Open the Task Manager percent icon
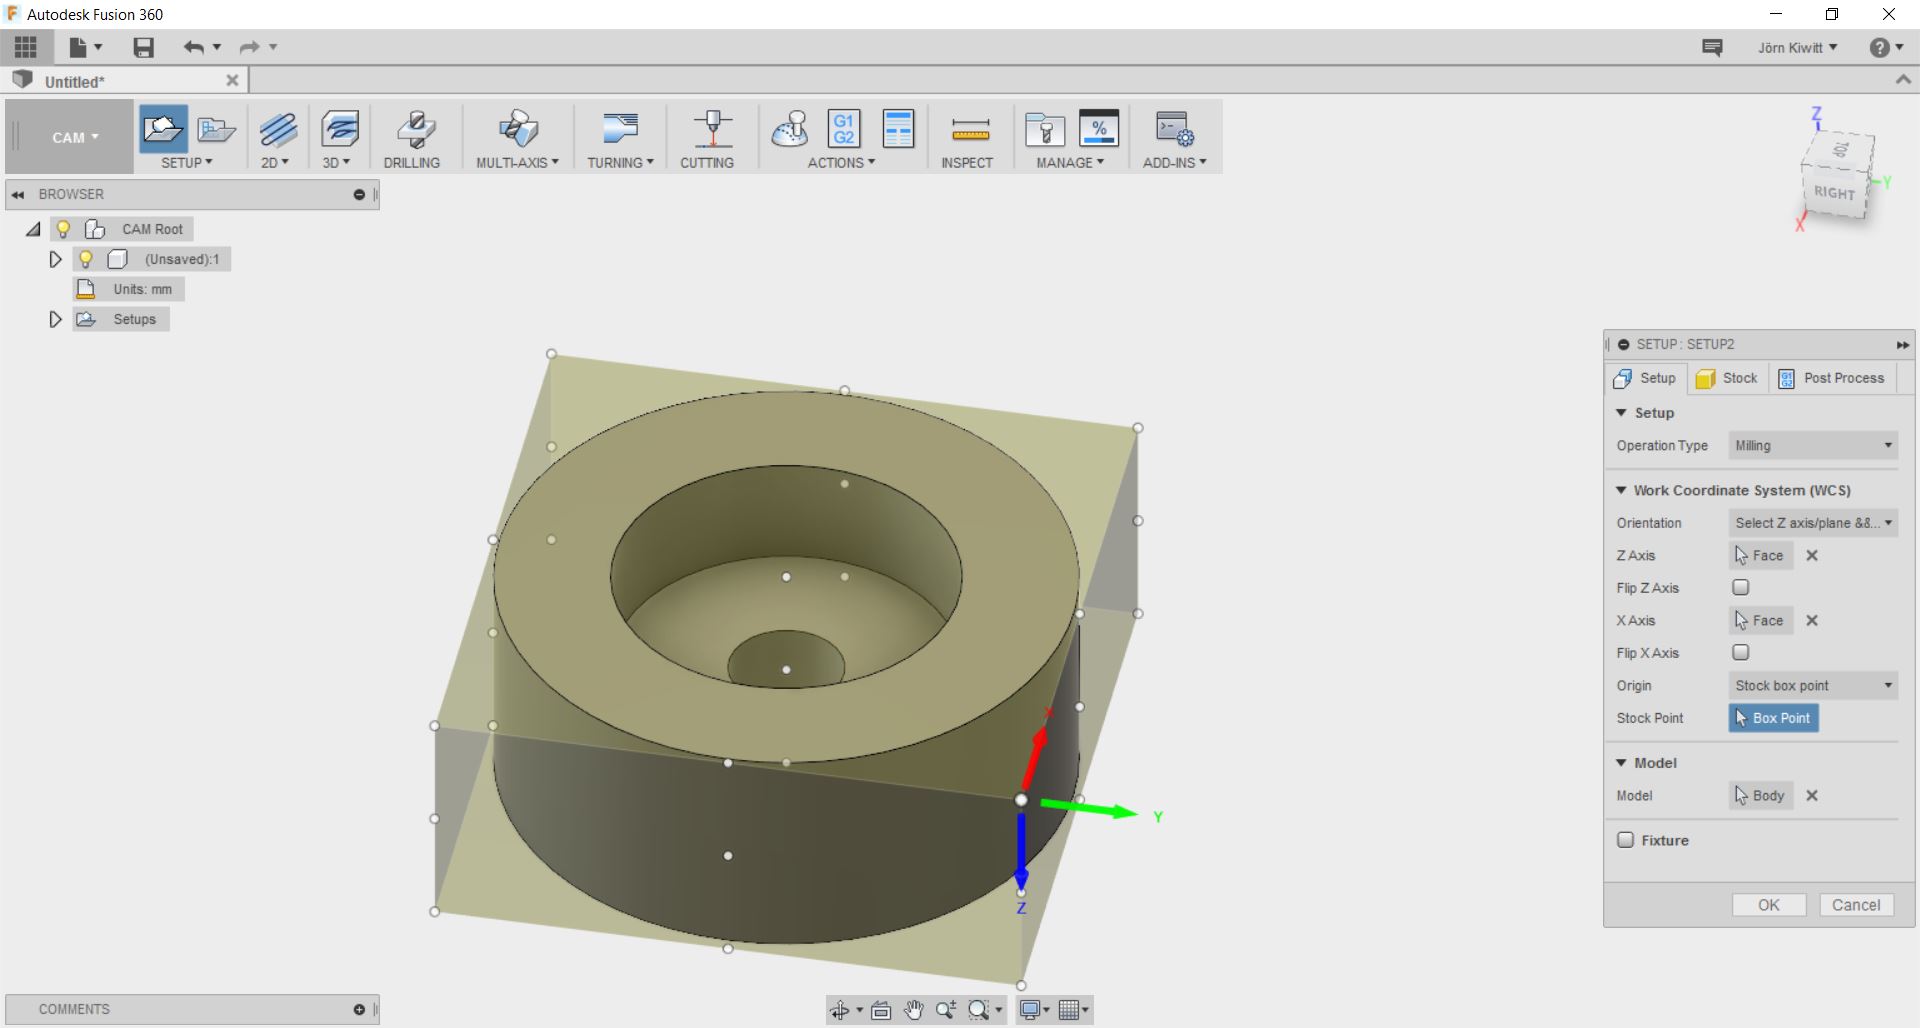Viewport: 1920px width, 1028px height. click(1098, 130)
